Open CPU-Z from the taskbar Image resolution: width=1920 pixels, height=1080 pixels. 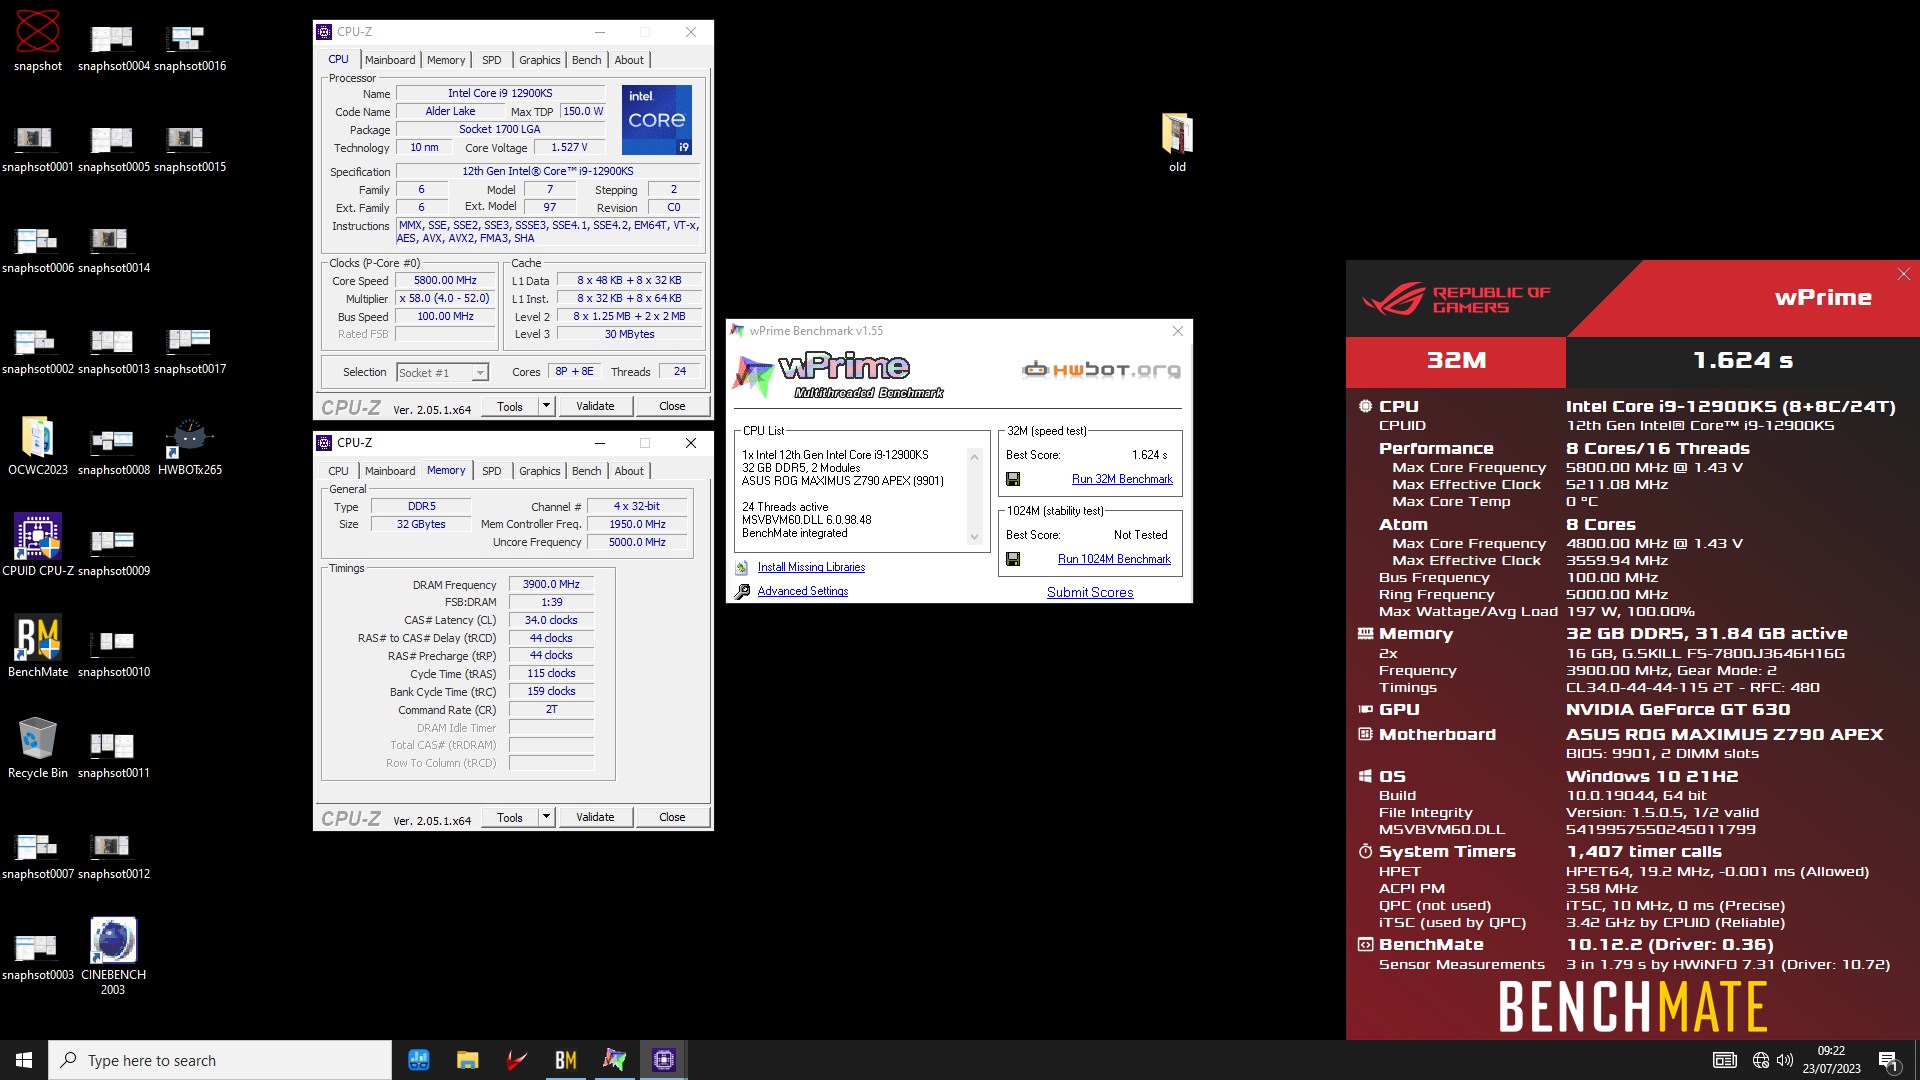(663, 1060)
